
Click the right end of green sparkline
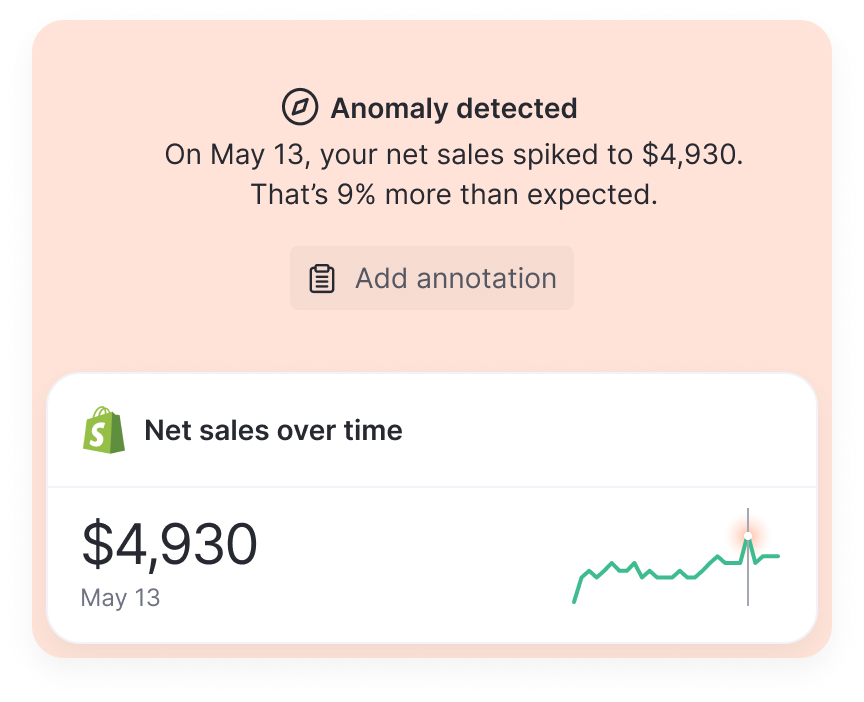pyautogui.click(x=776, y=556)
